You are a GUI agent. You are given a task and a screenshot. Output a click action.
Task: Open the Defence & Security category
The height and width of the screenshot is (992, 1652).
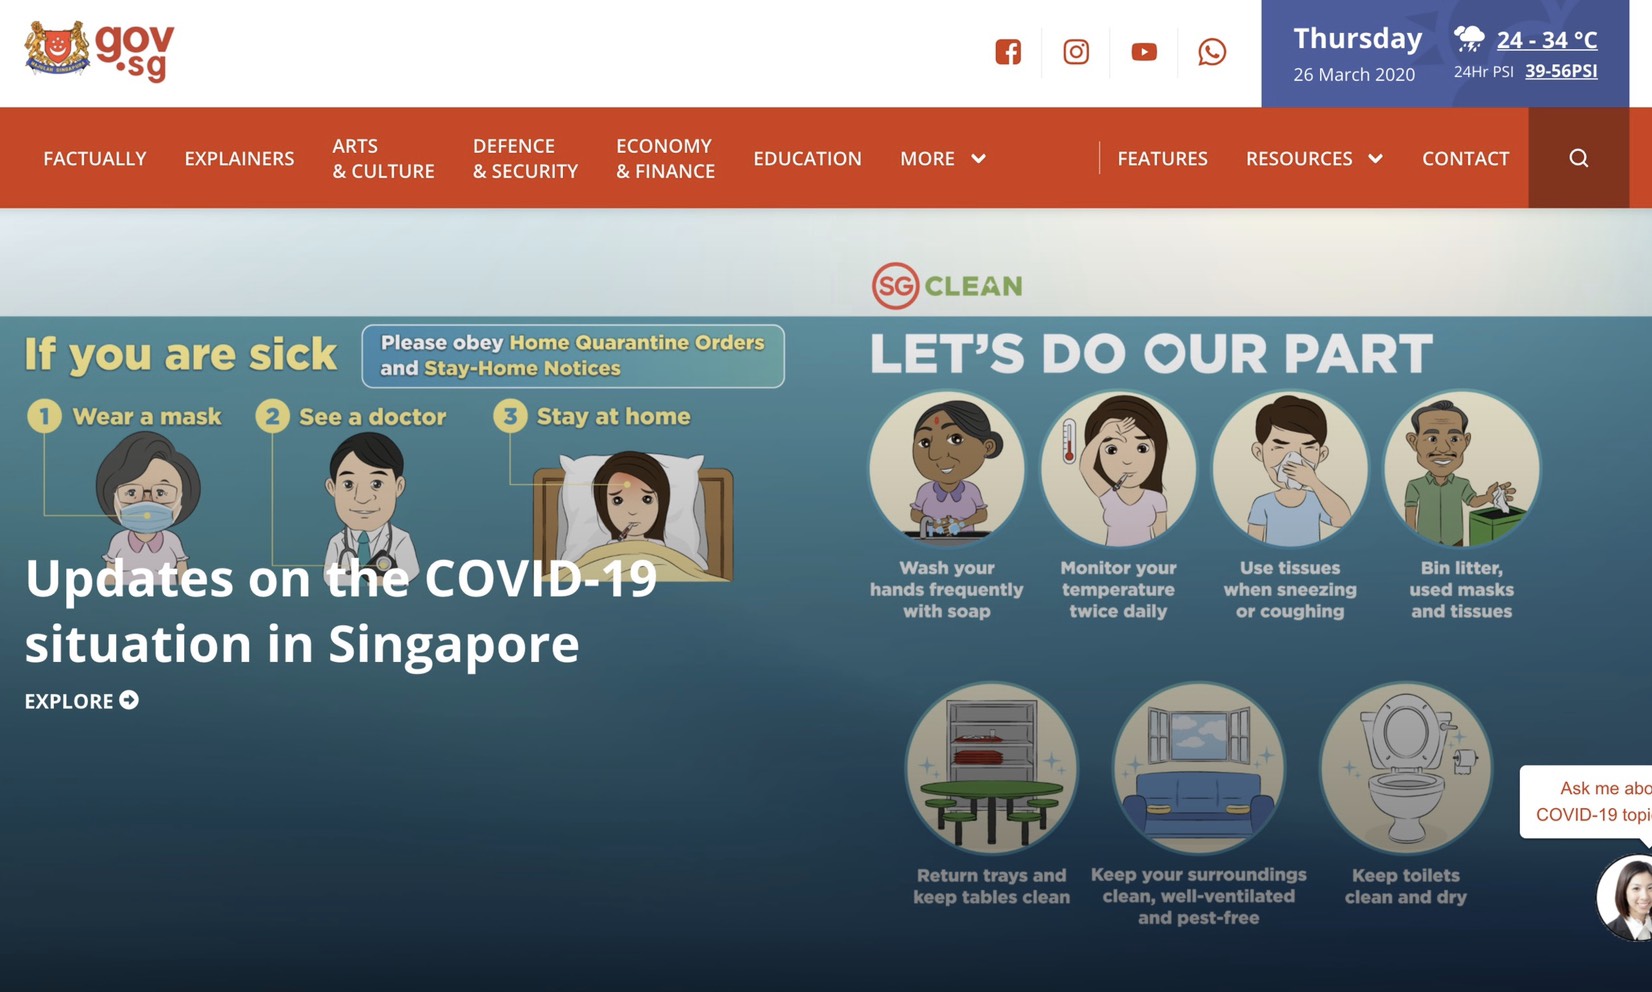pyautogui.click(x=525, y=158)
